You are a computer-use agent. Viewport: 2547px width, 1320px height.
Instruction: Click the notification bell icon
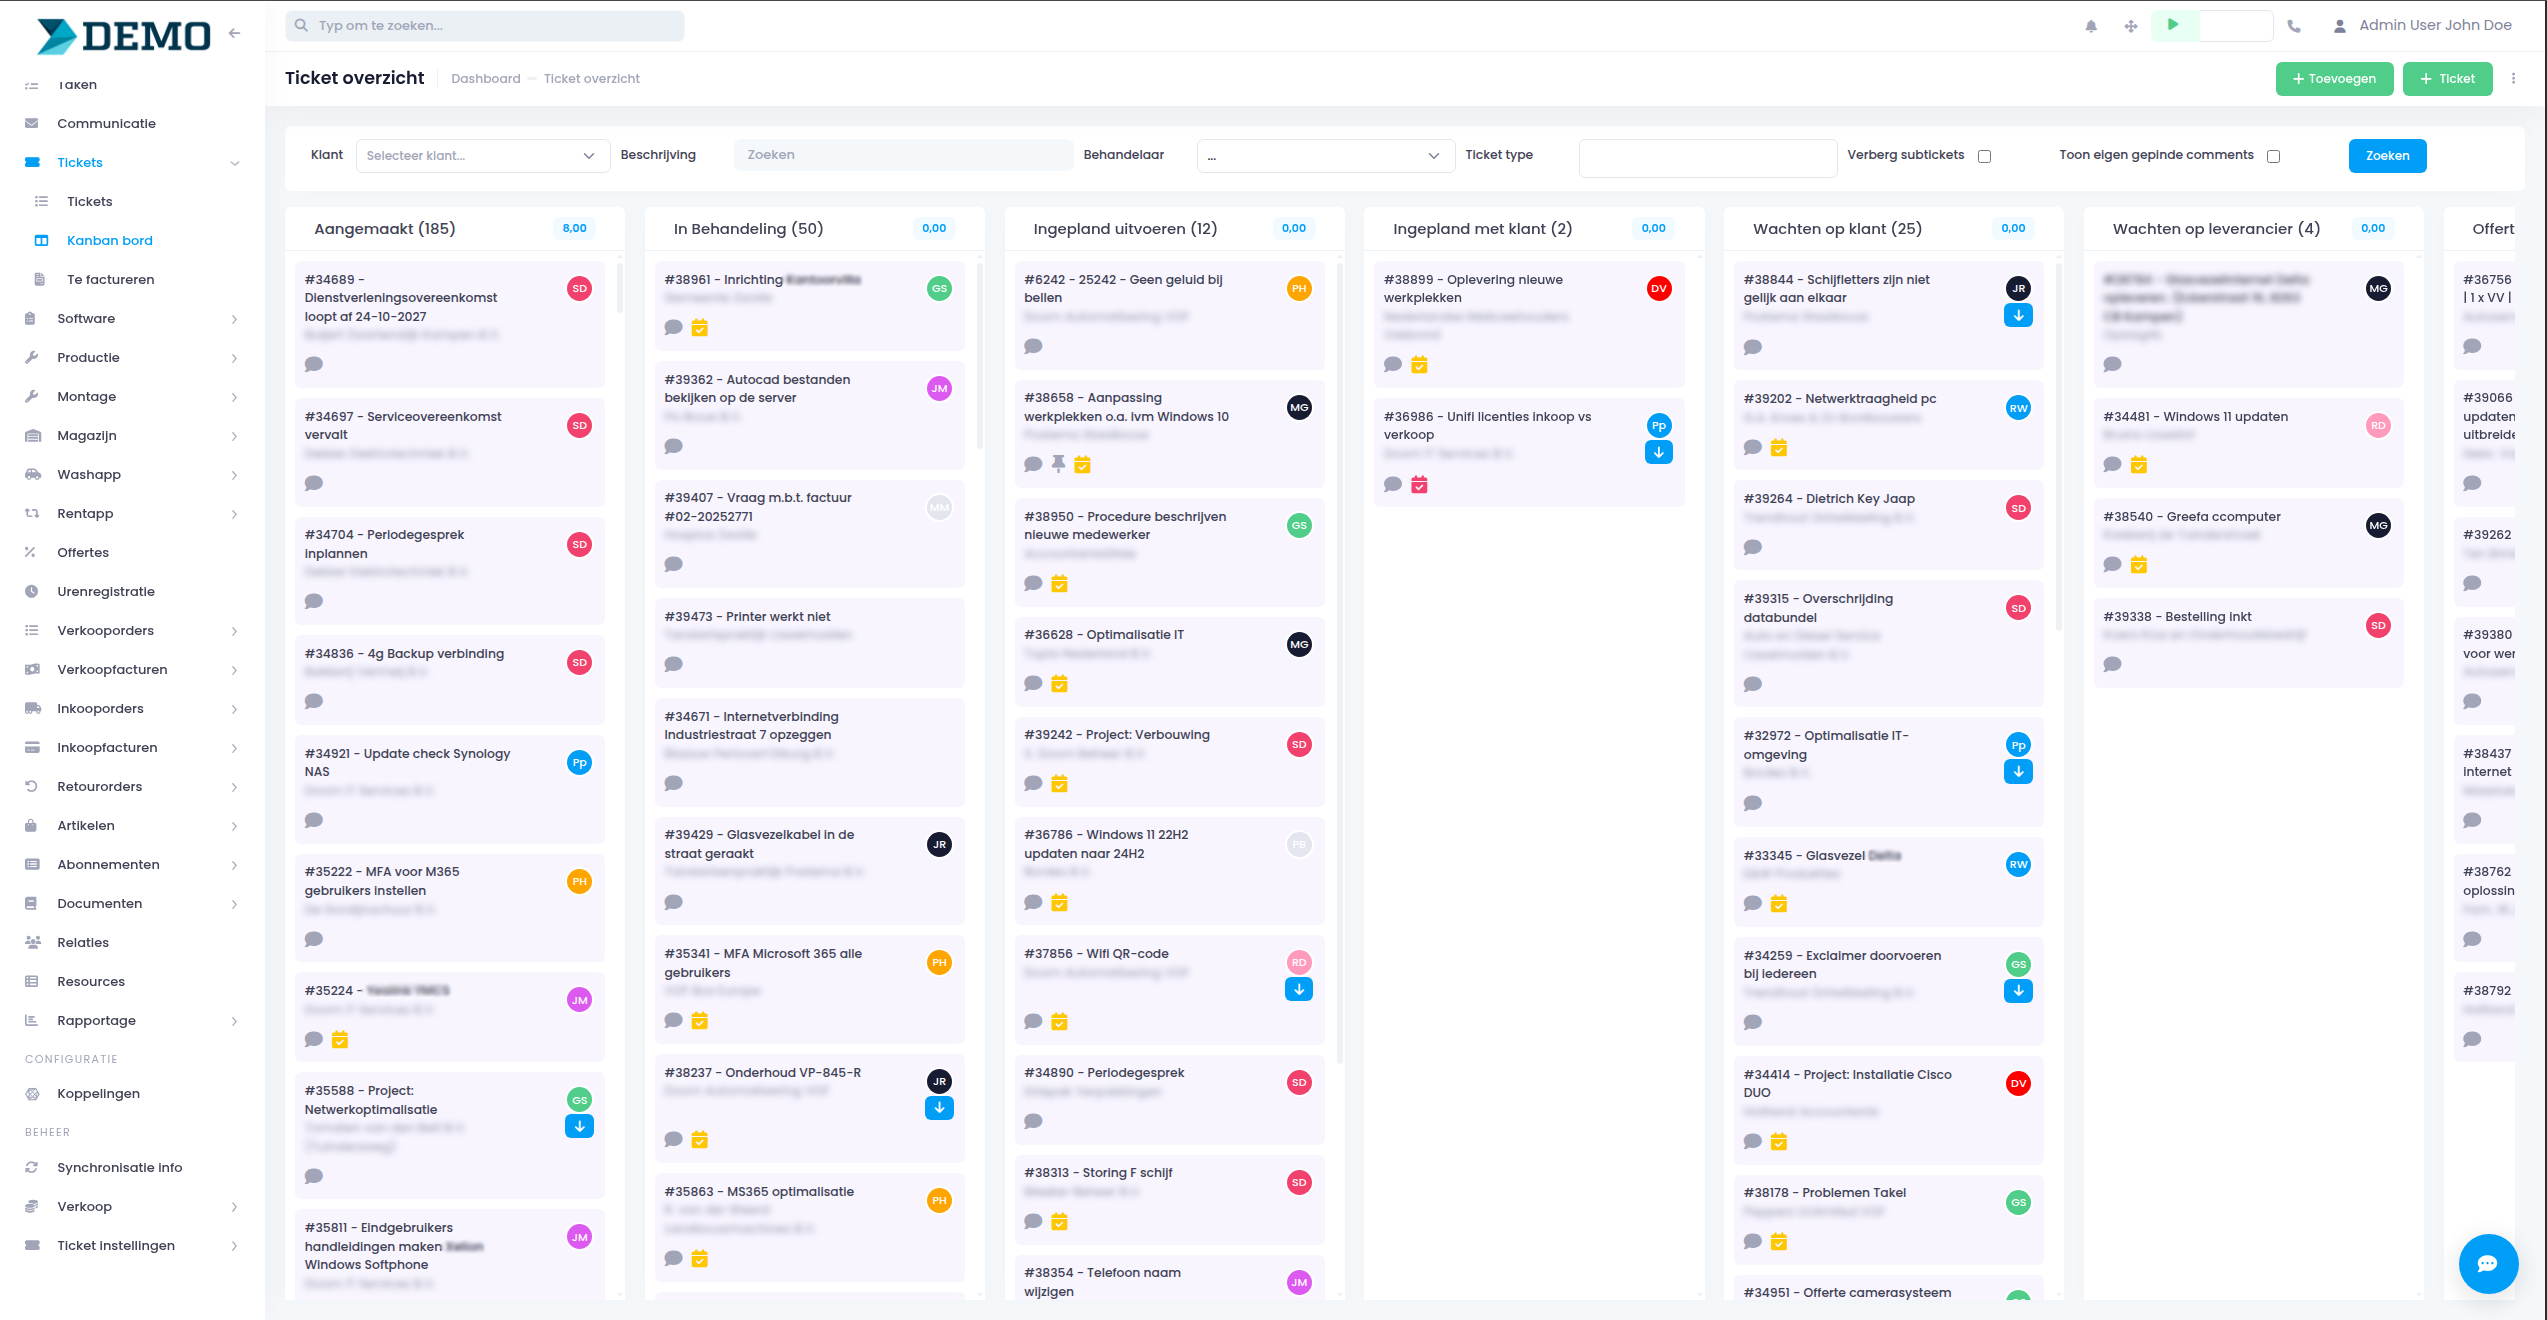click(x=2091, y=26)
